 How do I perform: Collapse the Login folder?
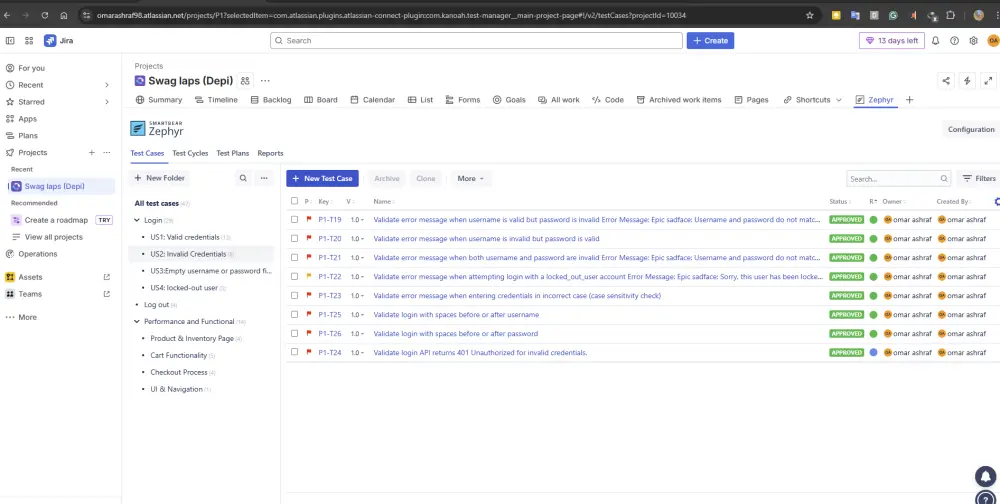point(136,220)
